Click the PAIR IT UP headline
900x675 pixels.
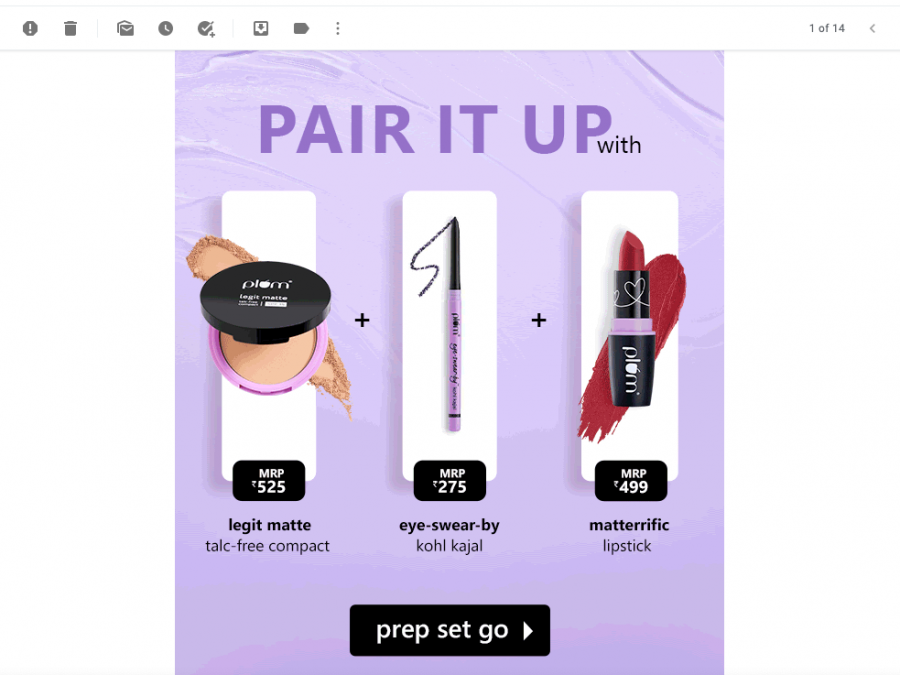tap(436, 130)
